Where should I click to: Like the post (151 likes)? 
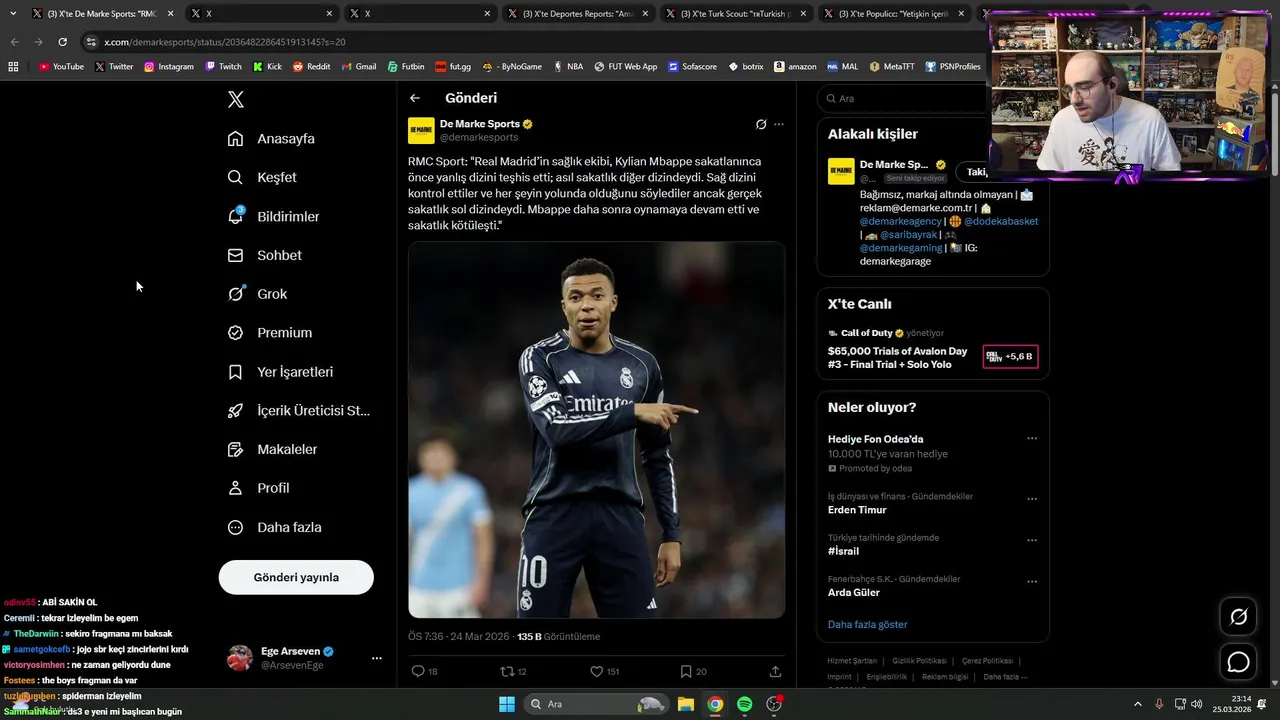click(x=604, y=672)
